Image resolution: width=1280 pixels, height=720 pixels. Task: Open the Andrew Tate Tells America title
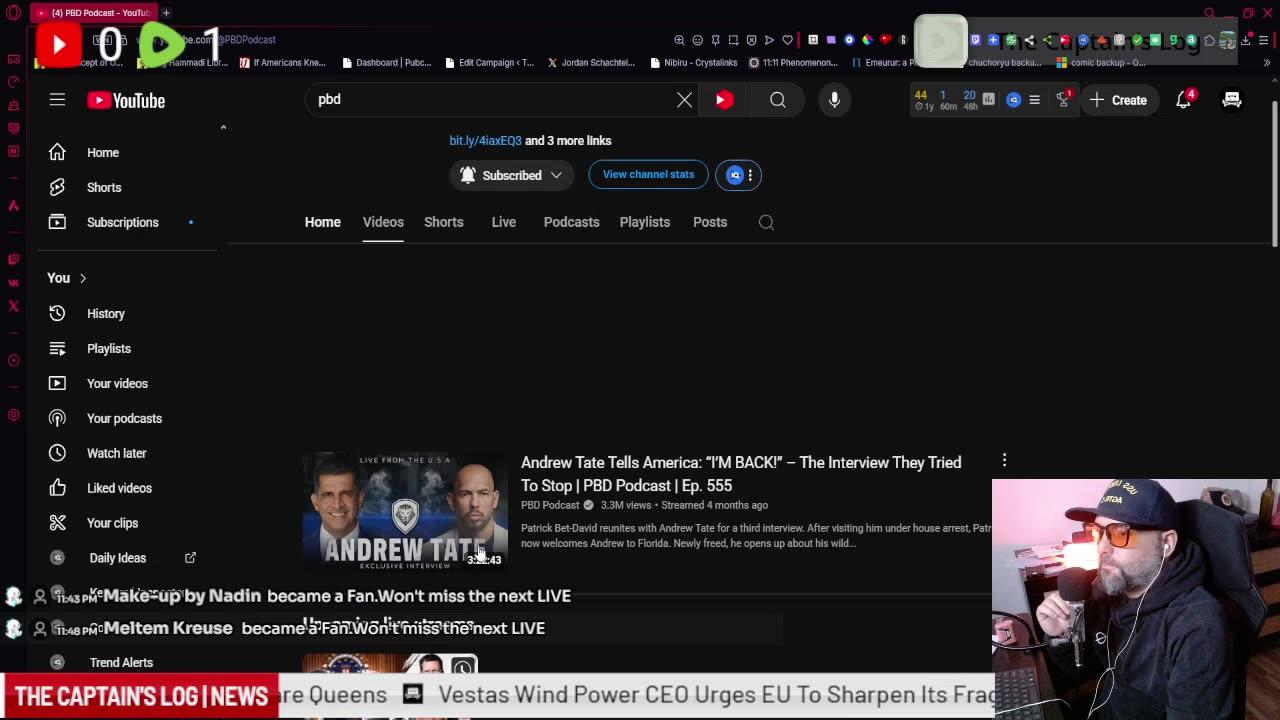741,474
